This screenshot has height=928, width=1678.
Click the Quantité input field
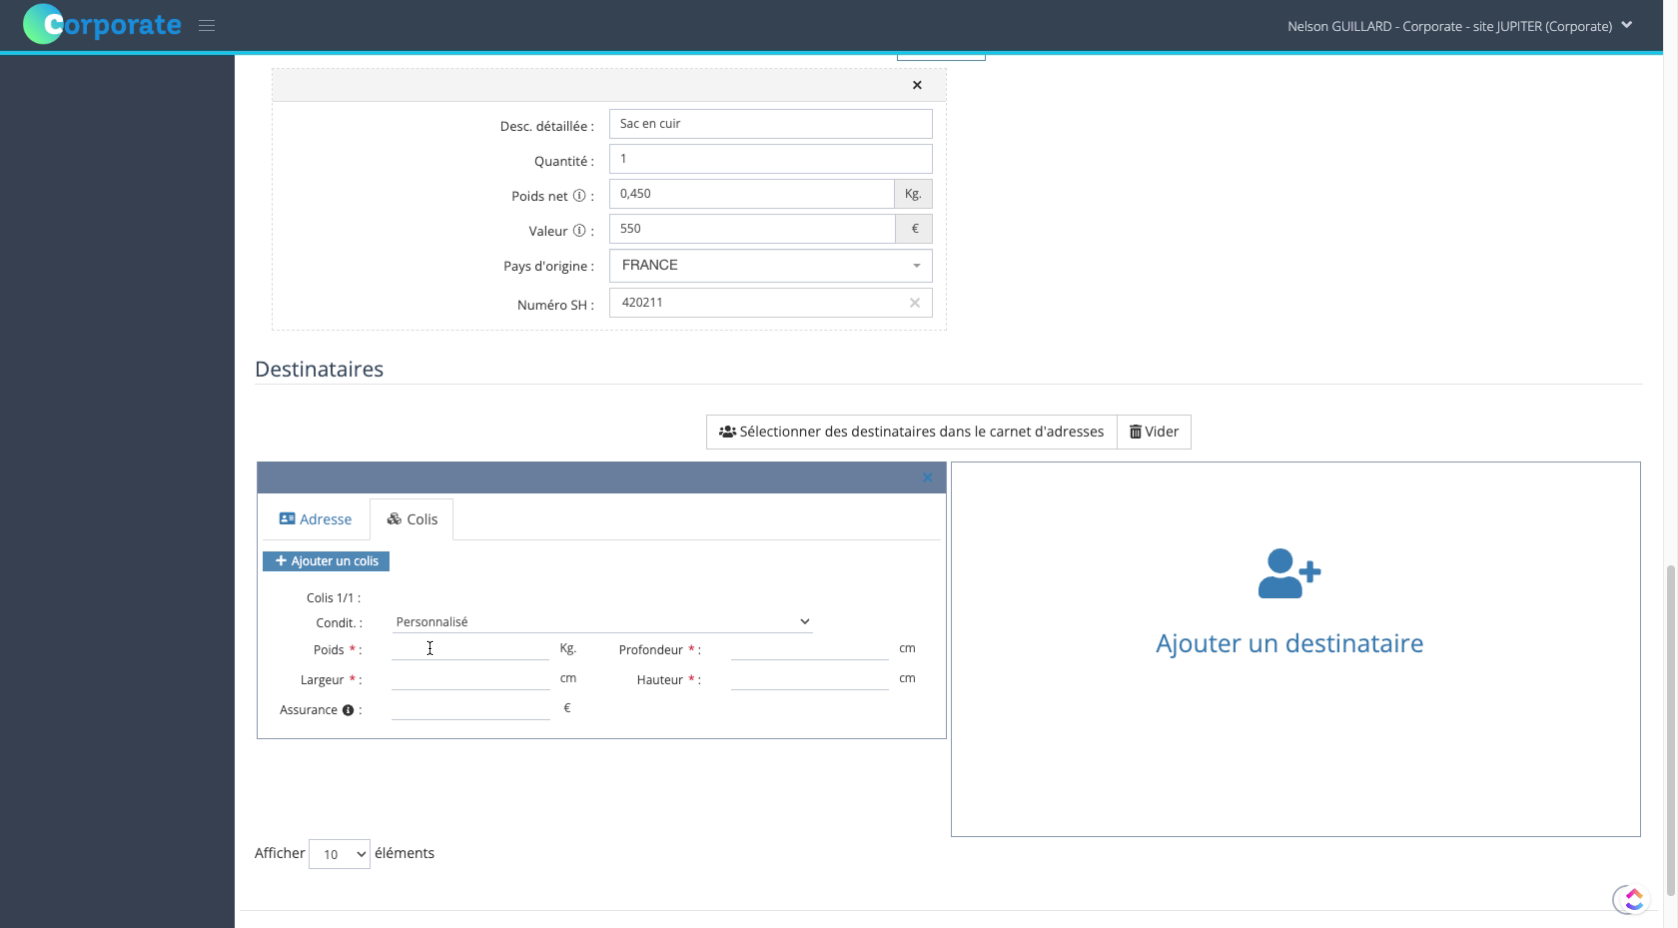pos(770,159)
